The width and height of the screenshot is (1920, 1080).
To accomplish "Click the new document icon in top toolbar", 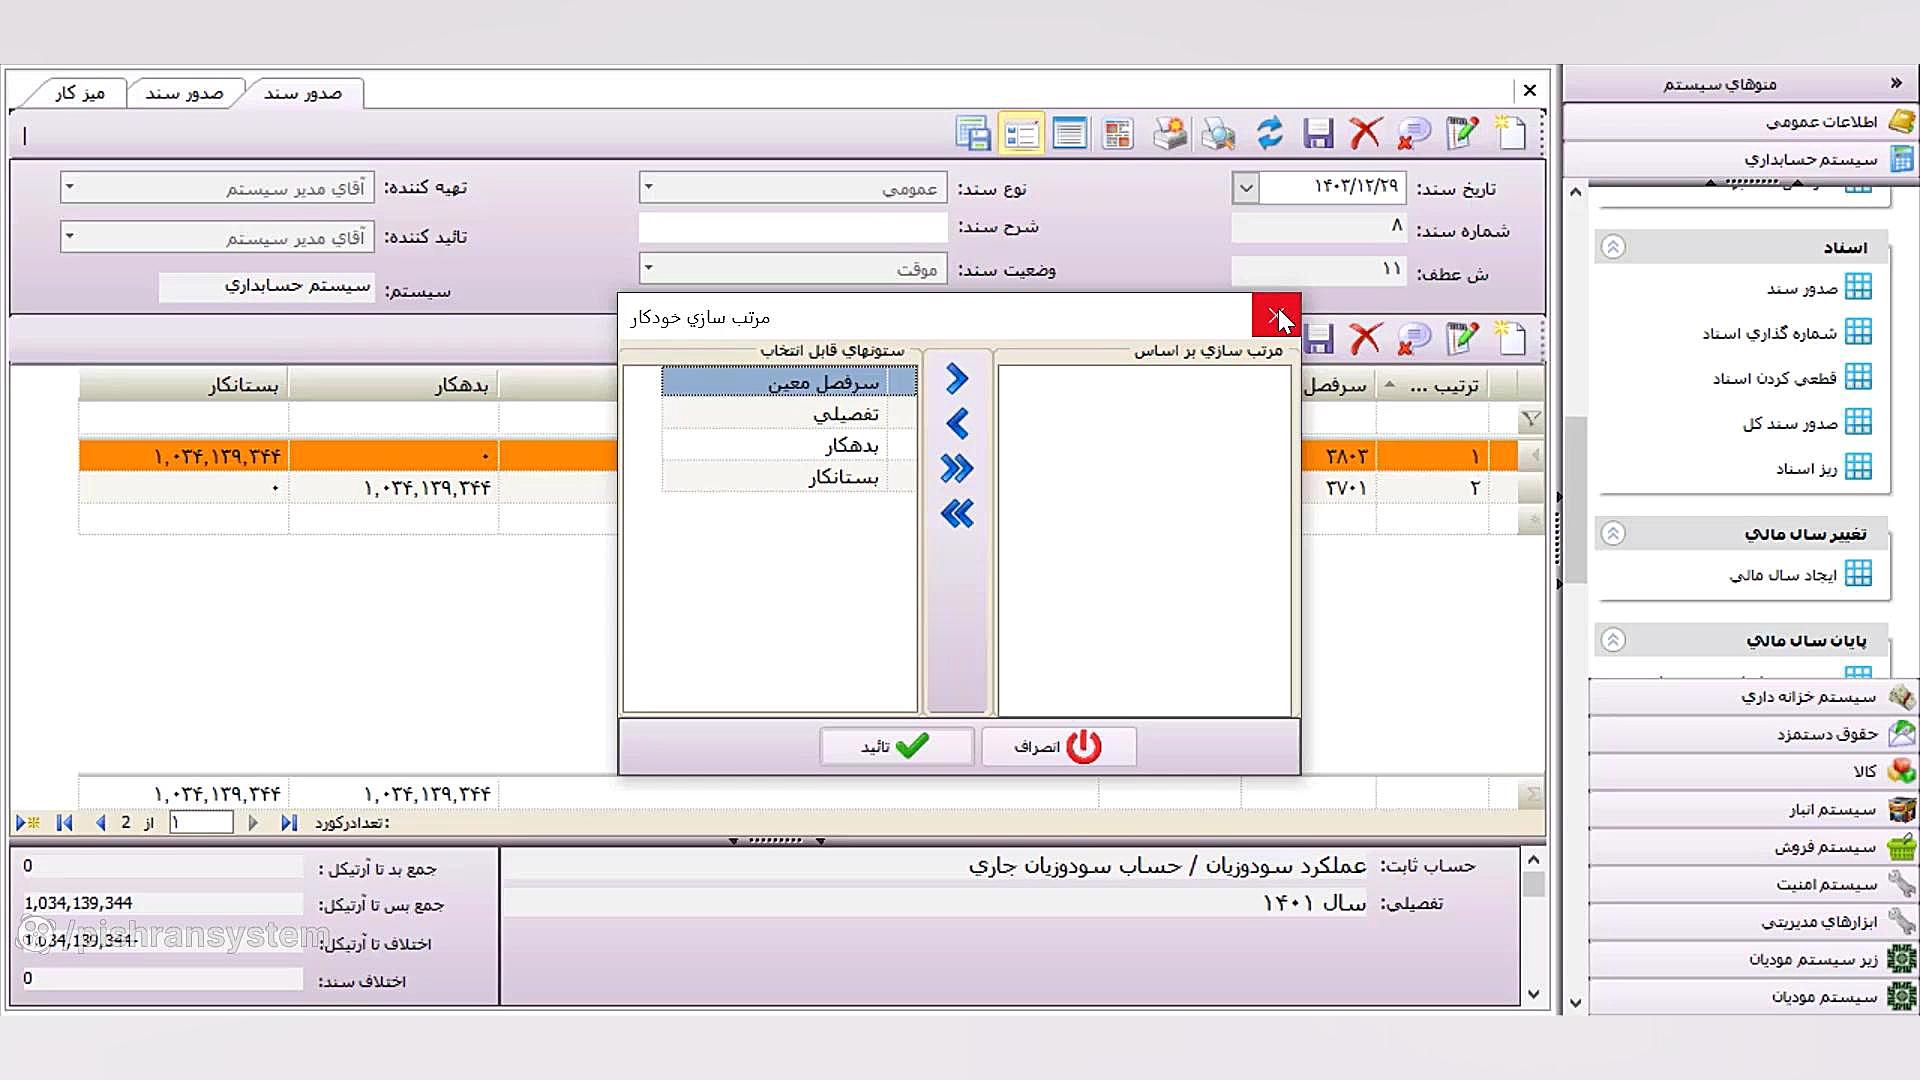I will pos(1511,133).
